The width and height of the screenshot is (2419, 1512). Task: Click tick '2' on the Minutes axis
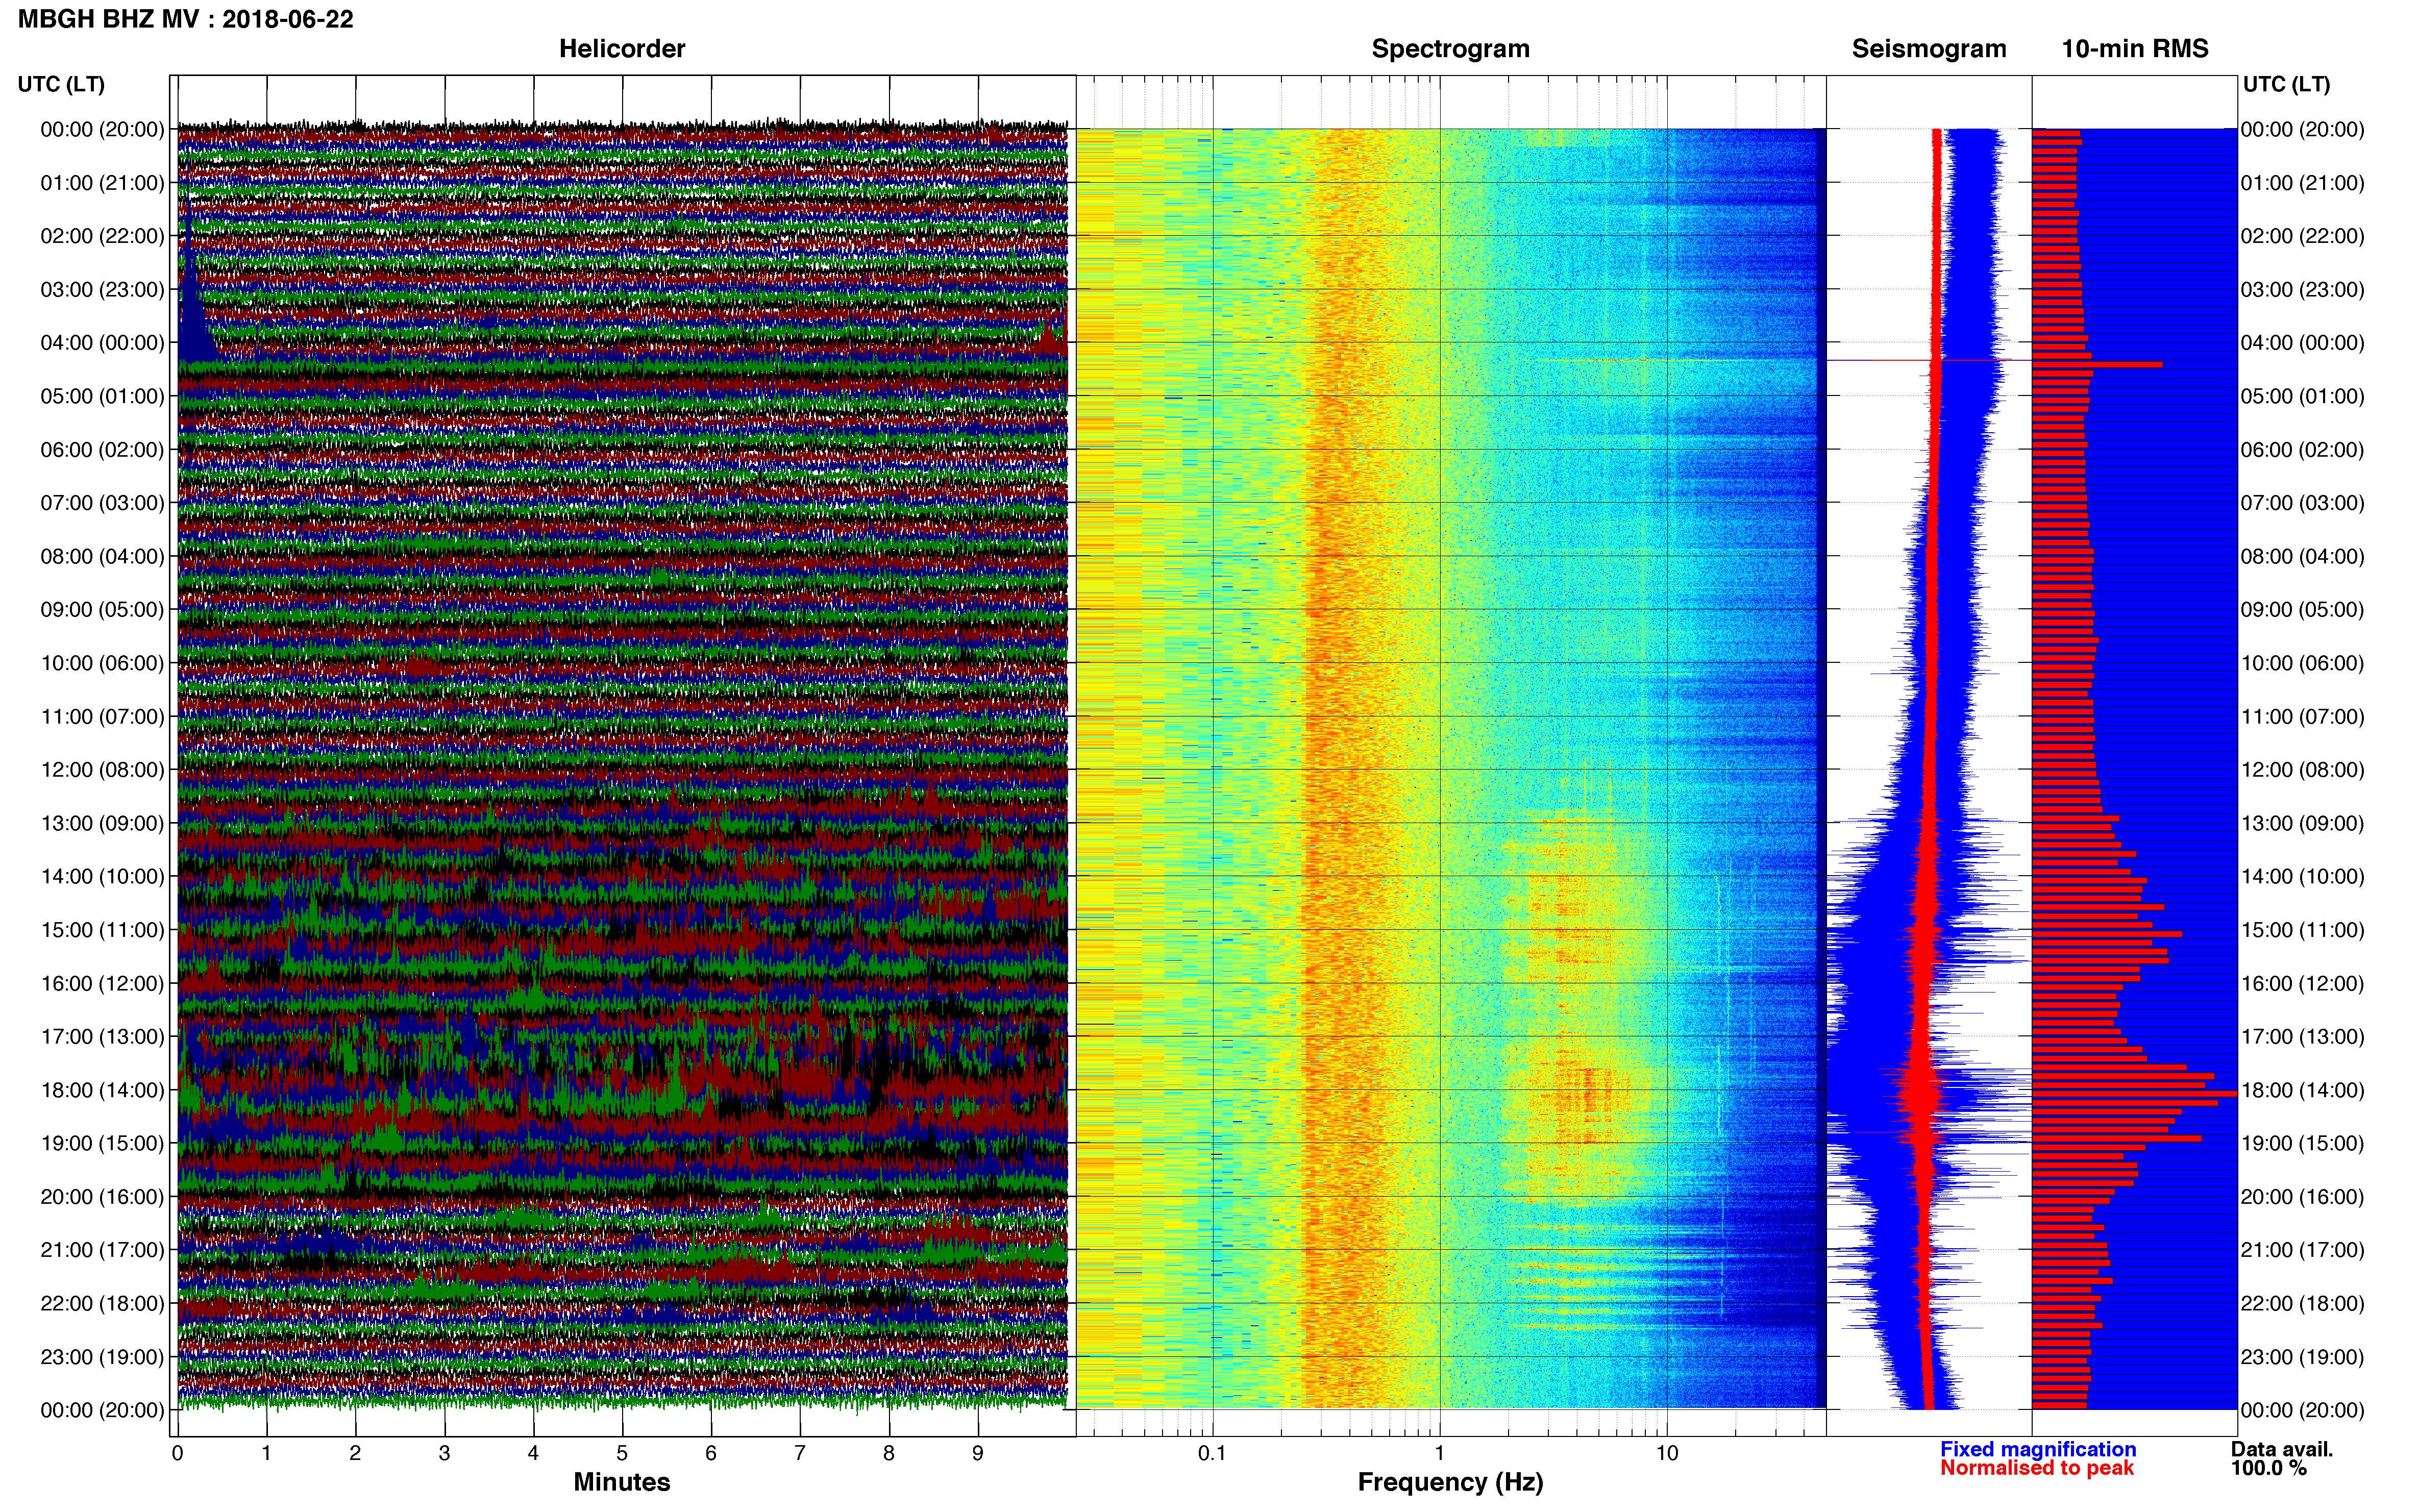pos(355,1454)
